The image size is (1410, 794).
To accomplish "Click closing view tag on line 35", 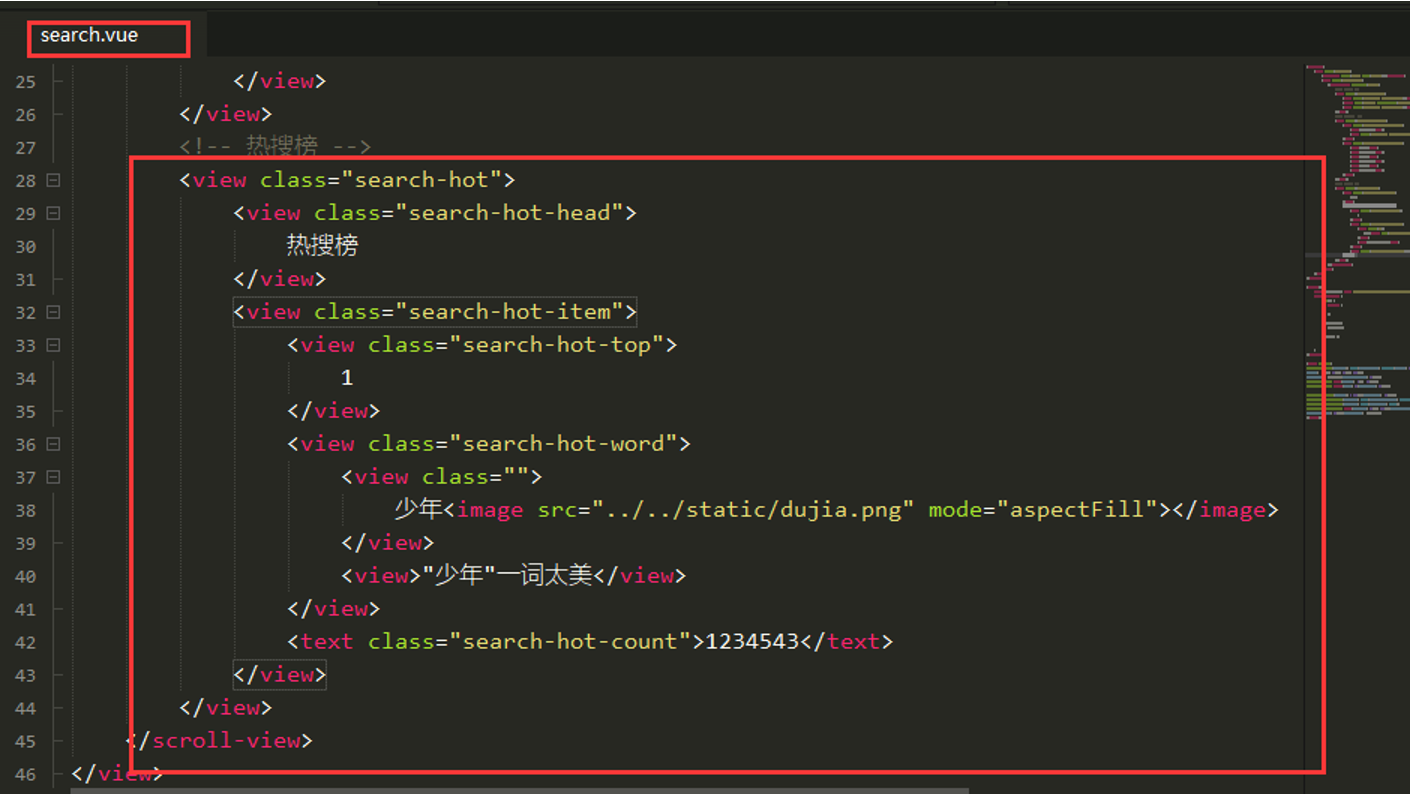I will pyautogui.click(x=334, y=411).
